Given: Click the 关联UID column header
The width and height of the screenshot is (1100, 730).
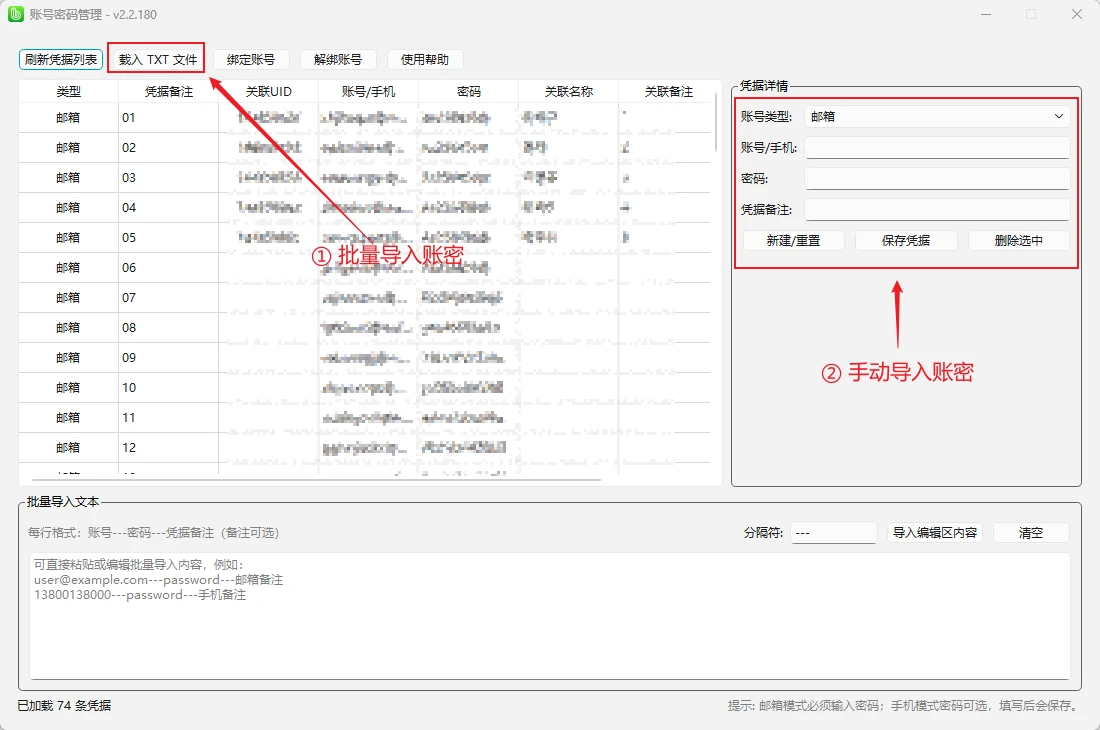Looking at the screenshot, I should pos(269,92).
